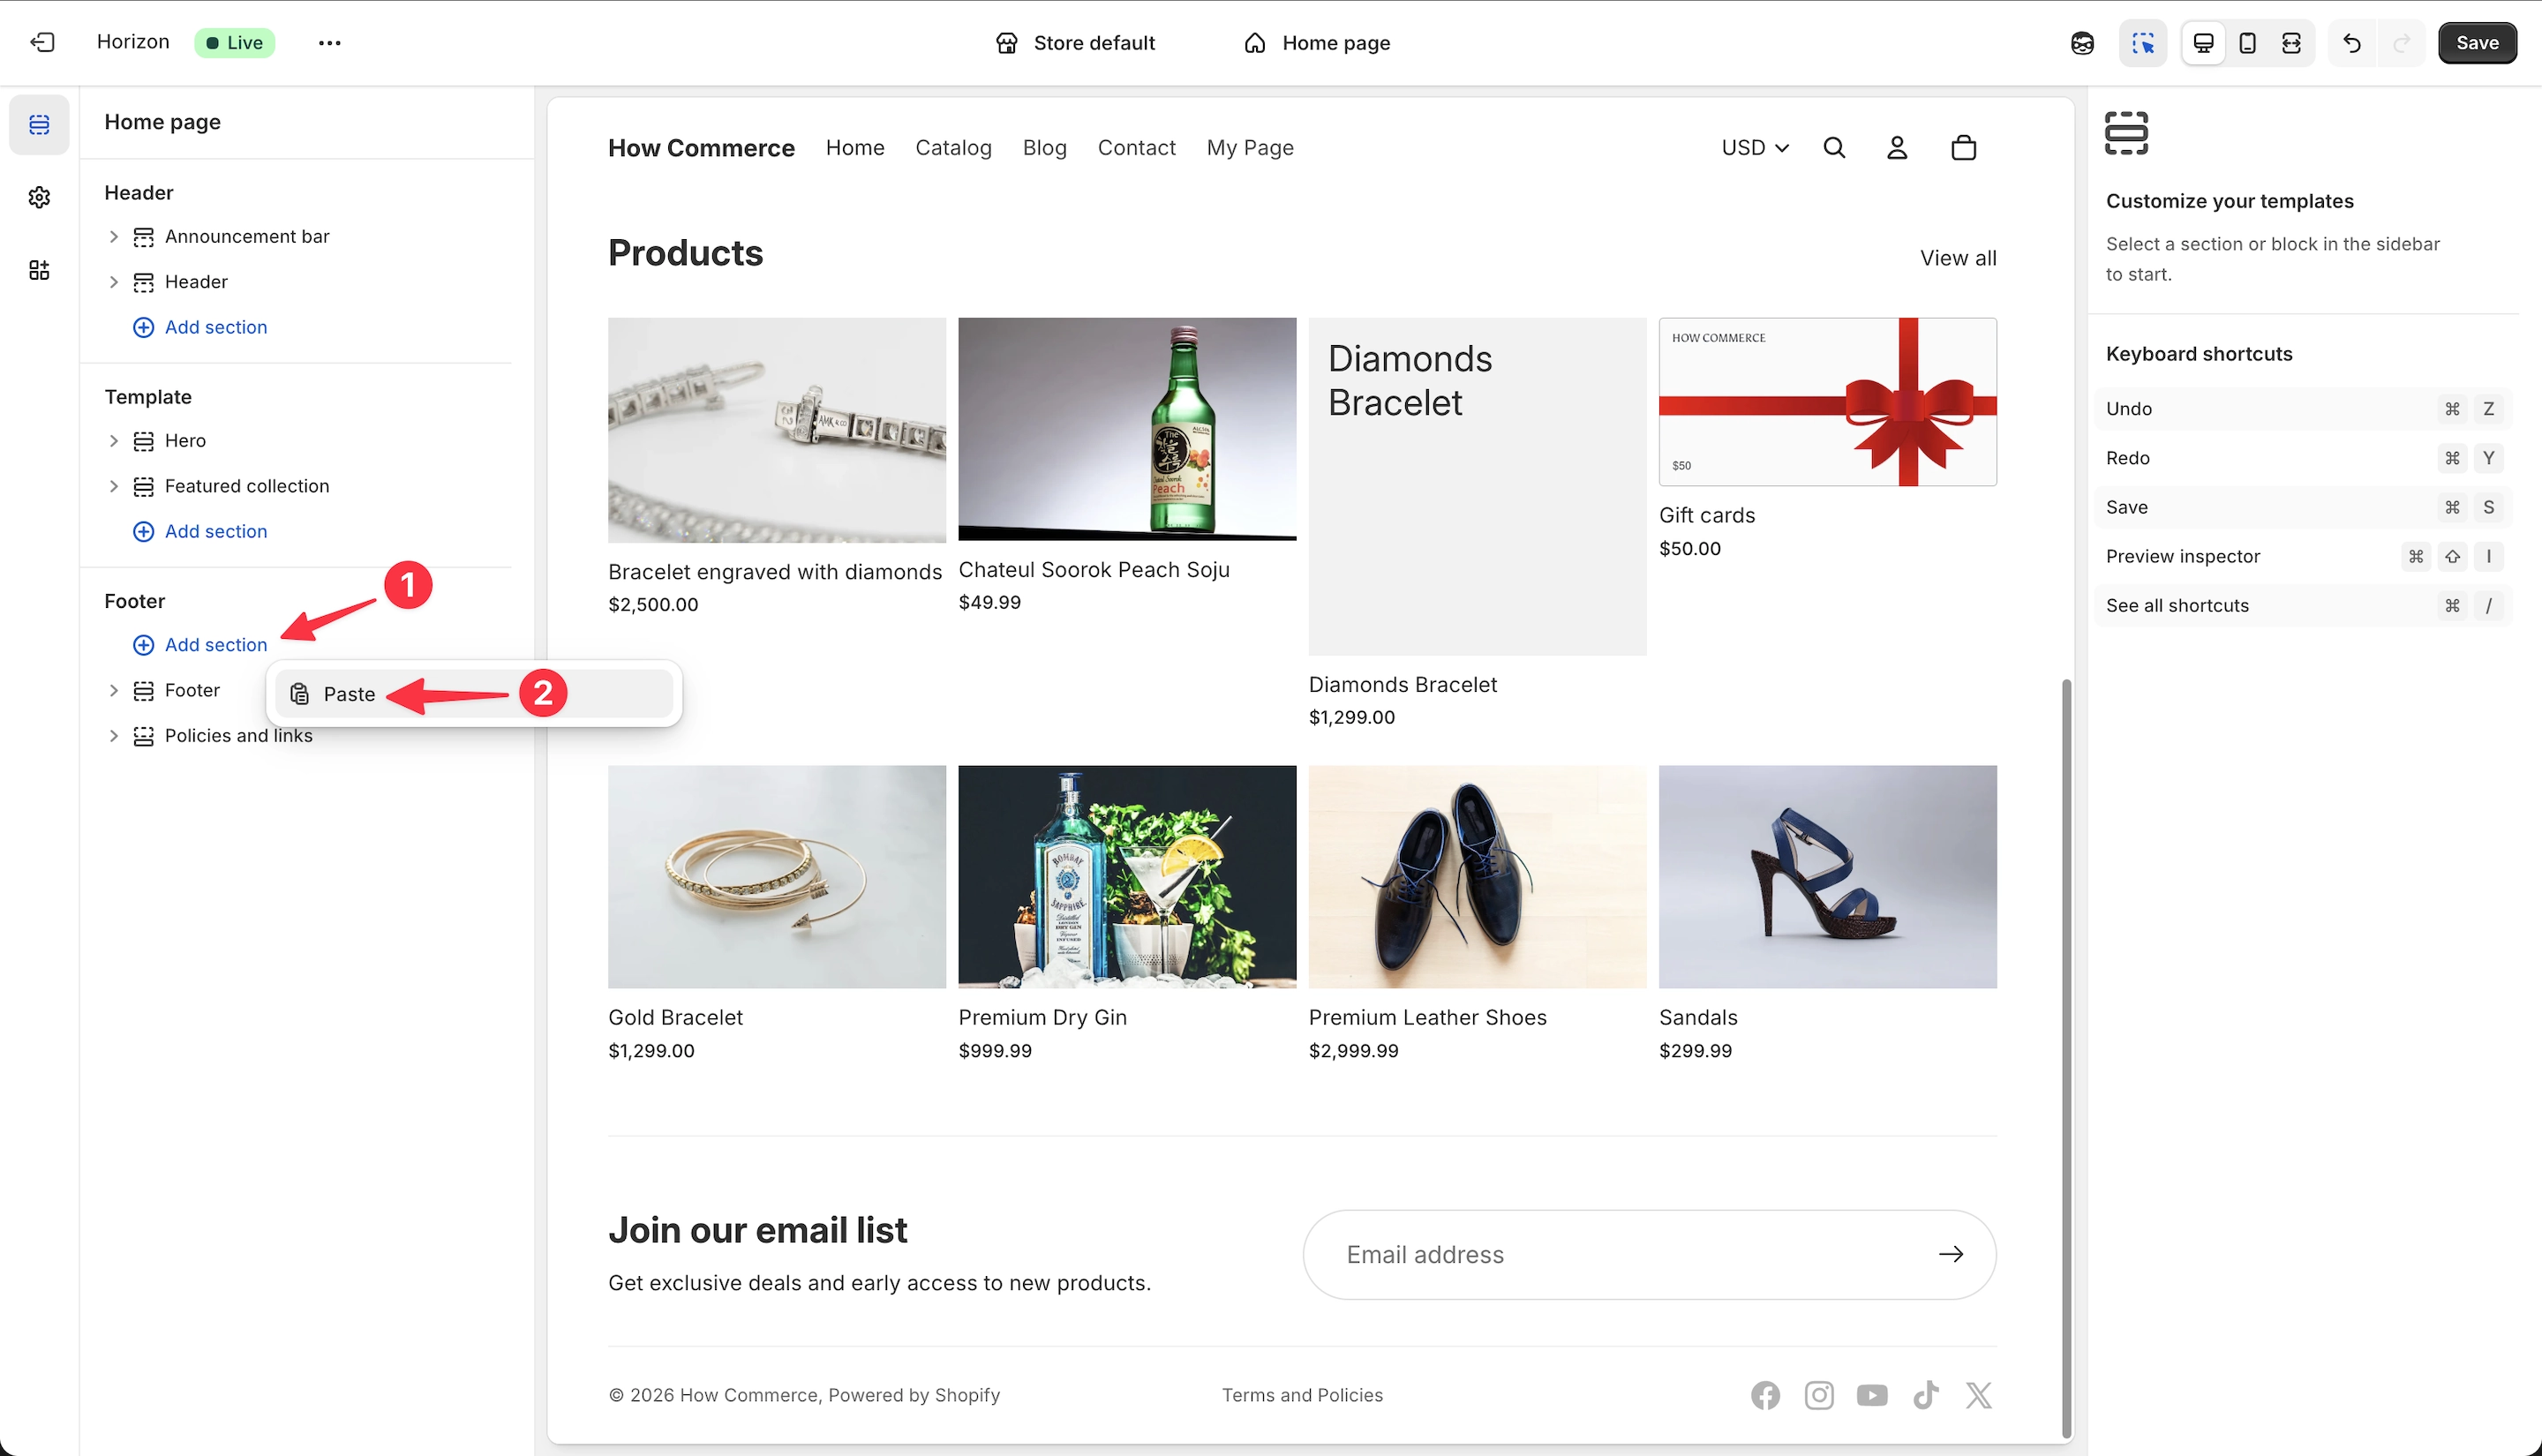Open Catalog in store navigation
Screen dimensions: 2542x1456
click(953, 148)
